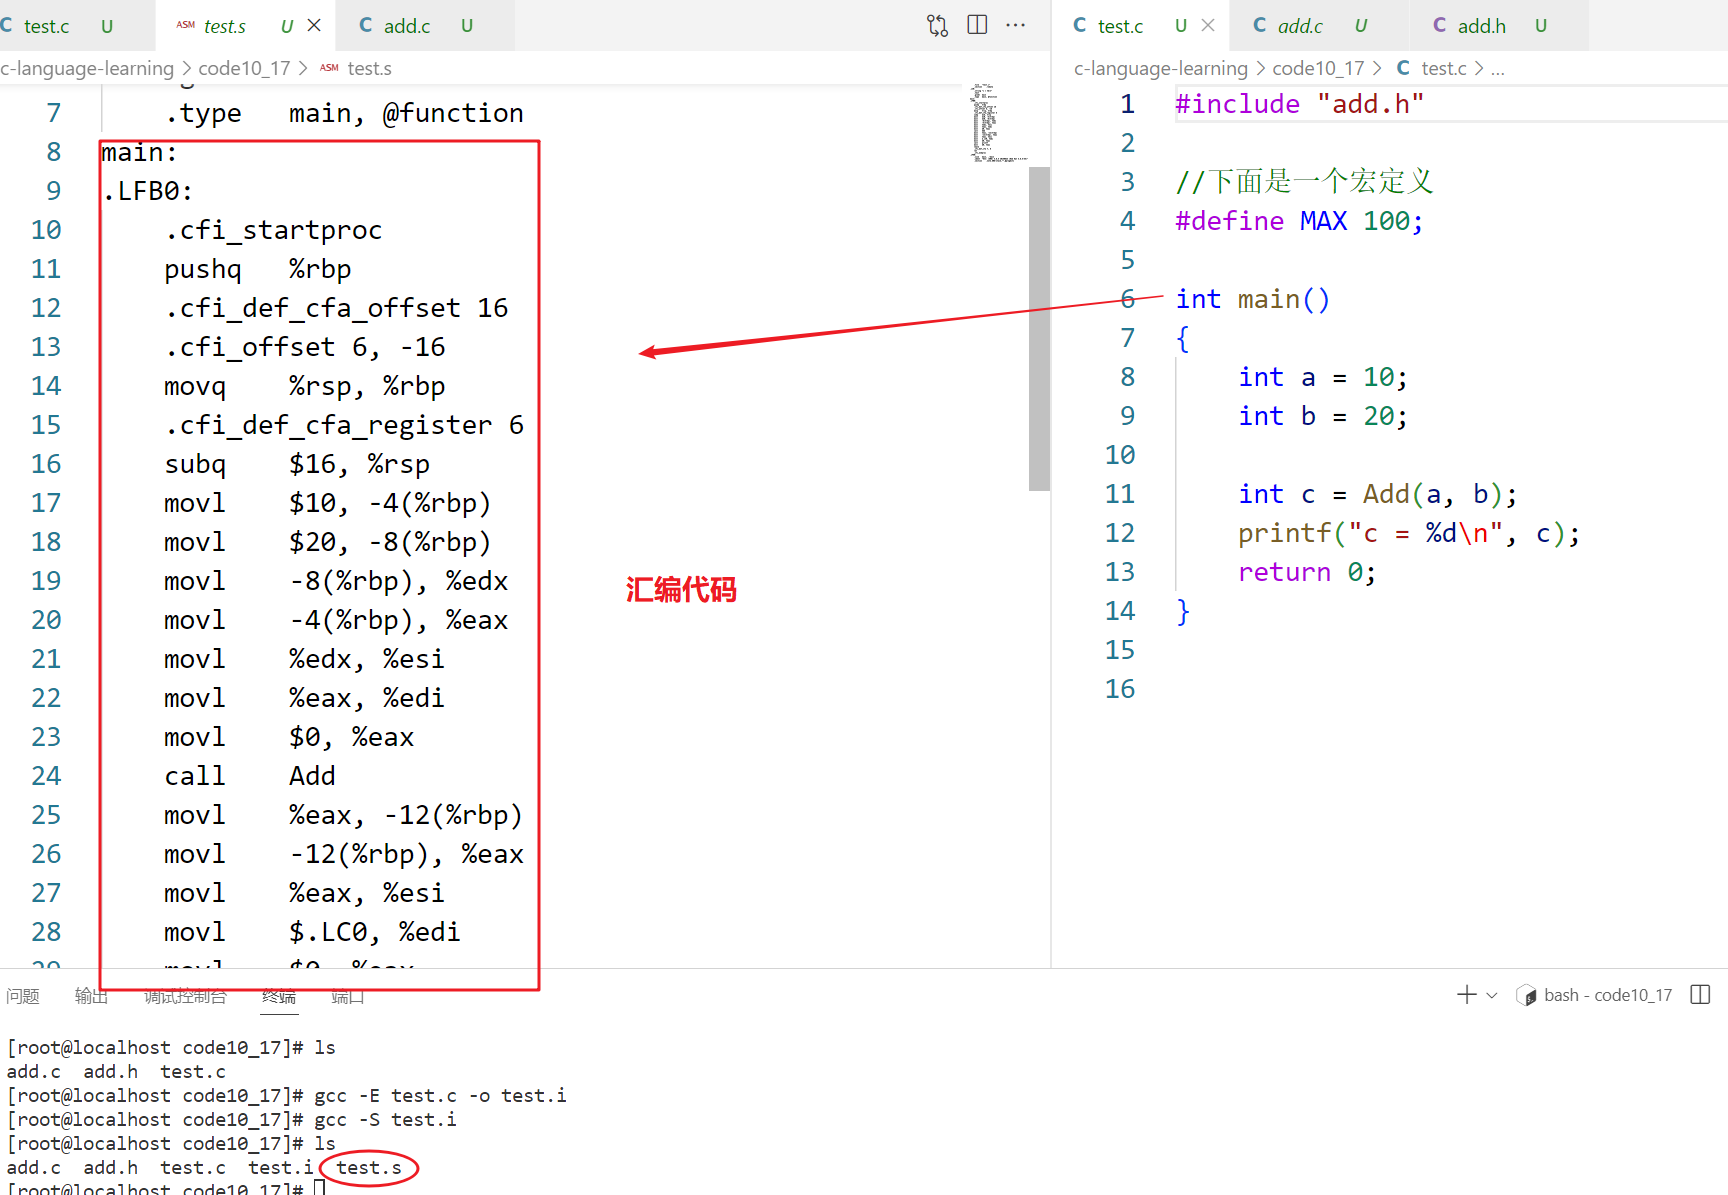Image resolution: width=1728 pixels, height=1195 pixels.
Task: Open more actions ellipsis menu in left editor
Action: pyautogui.click(x=1016, y=25)
